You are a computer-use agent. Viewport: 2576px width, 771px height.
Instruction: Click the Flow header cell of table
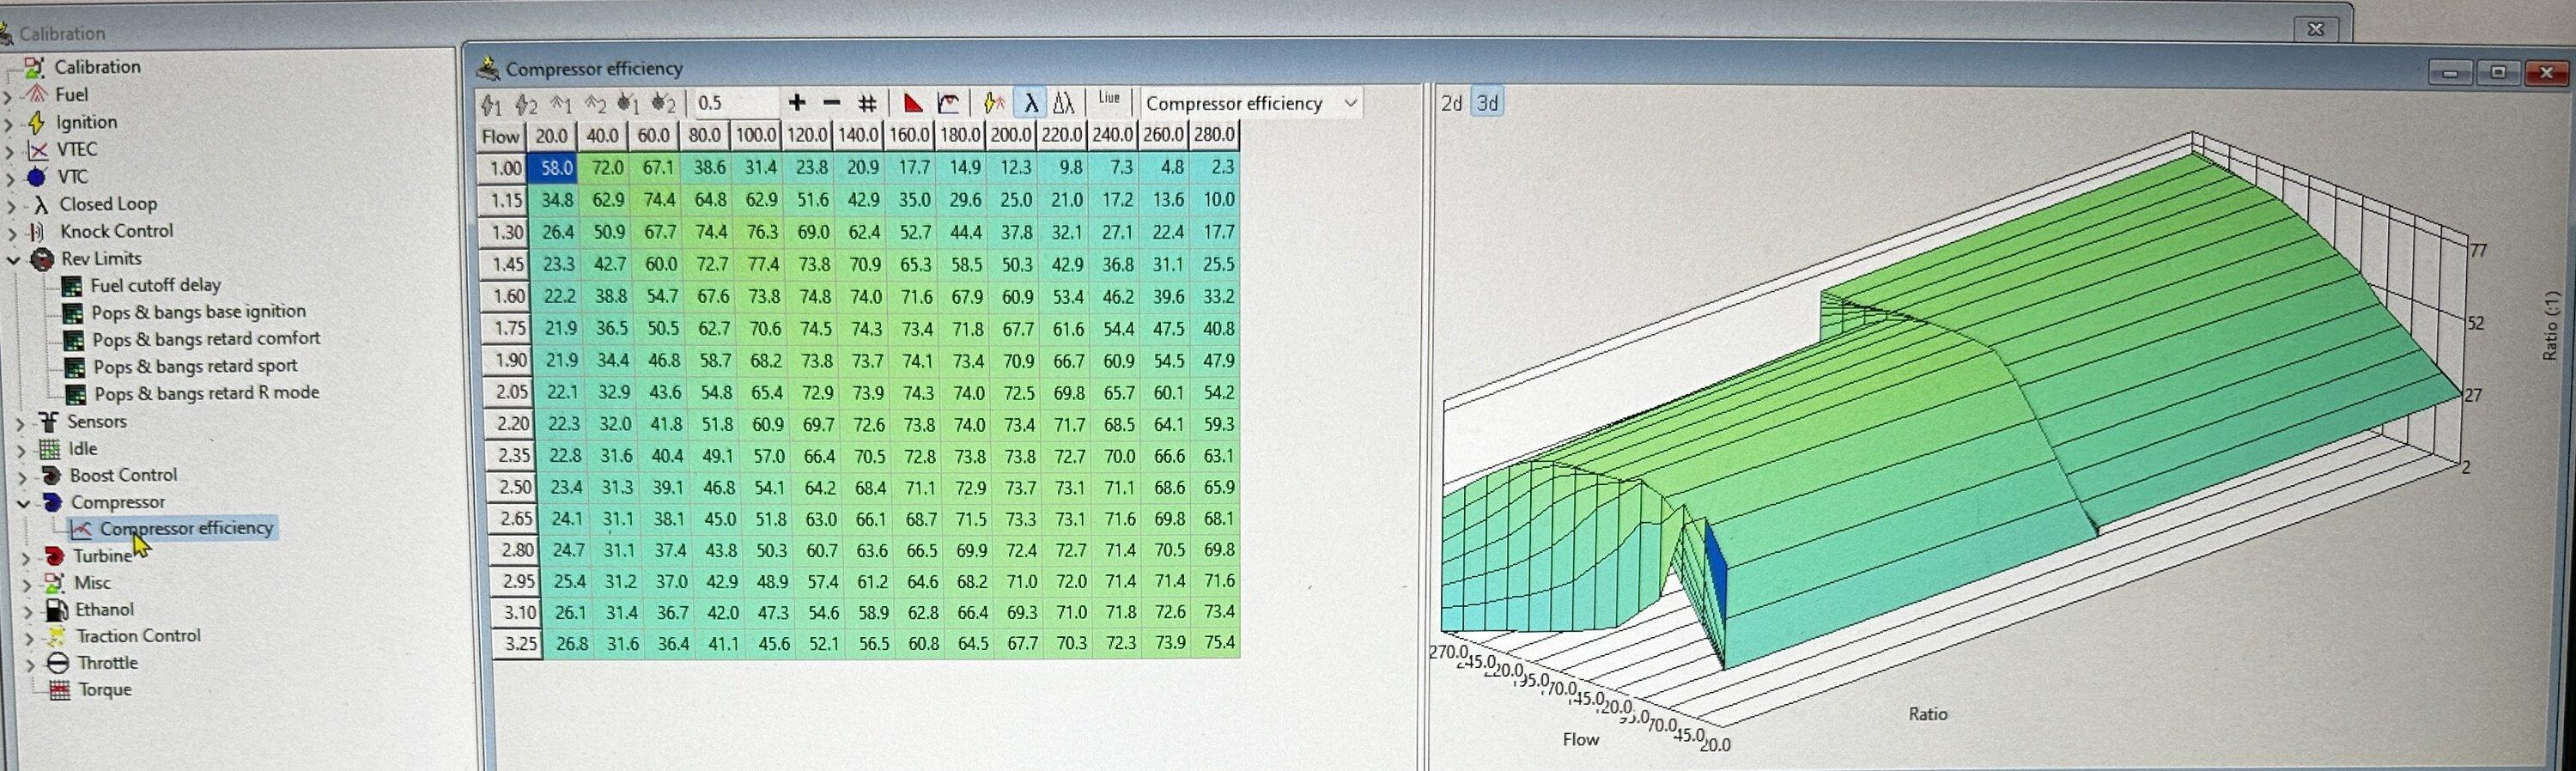[x=501, y=136]
